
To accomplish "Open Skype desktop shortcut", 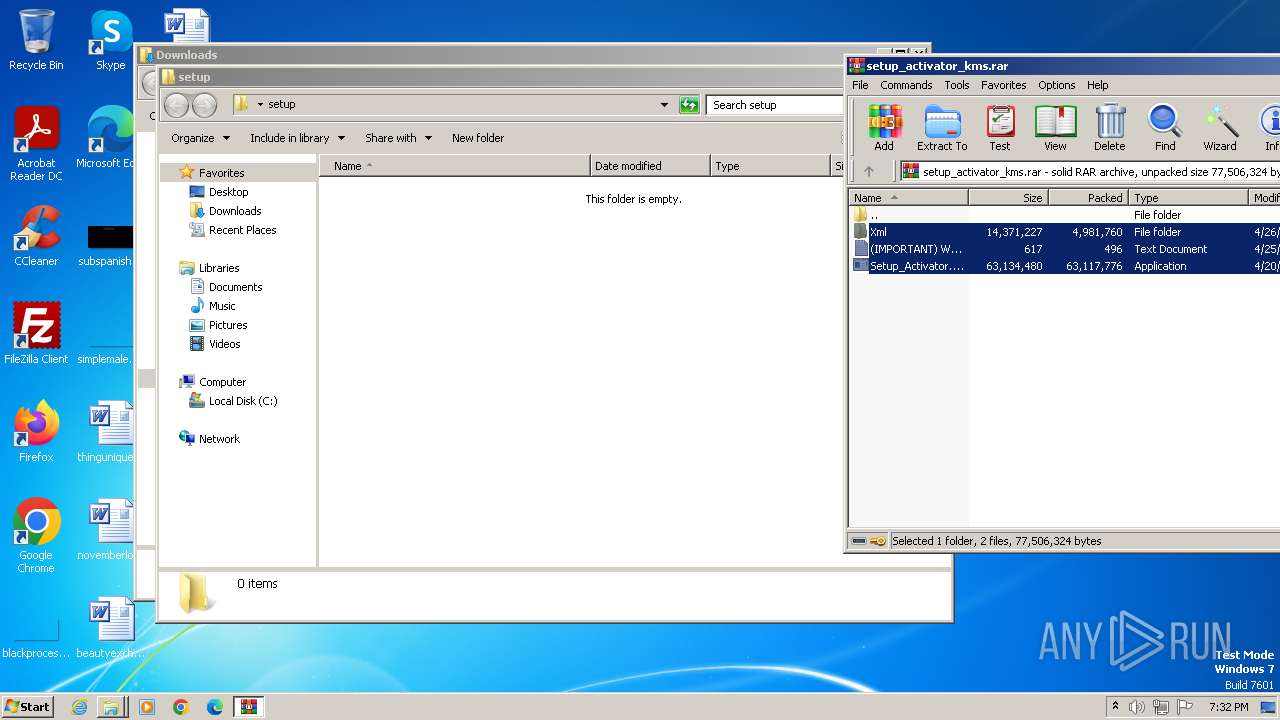I will pyautogui.click(x=110, y=40).
